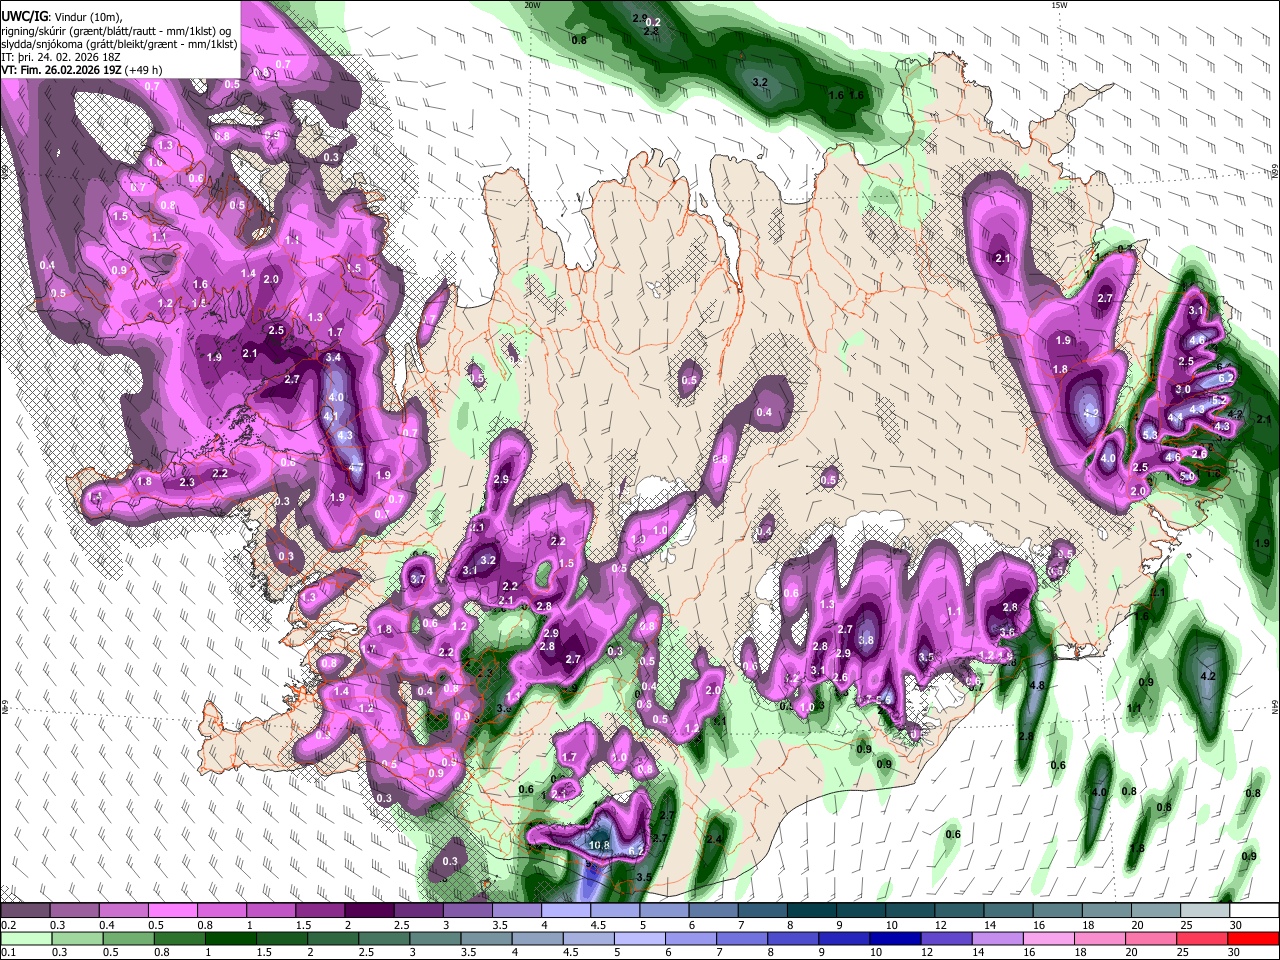This screenshot has height=960, width=1280.
Task: Pick lower legend swatch between 5 and 6
Action: click(640, 938)
